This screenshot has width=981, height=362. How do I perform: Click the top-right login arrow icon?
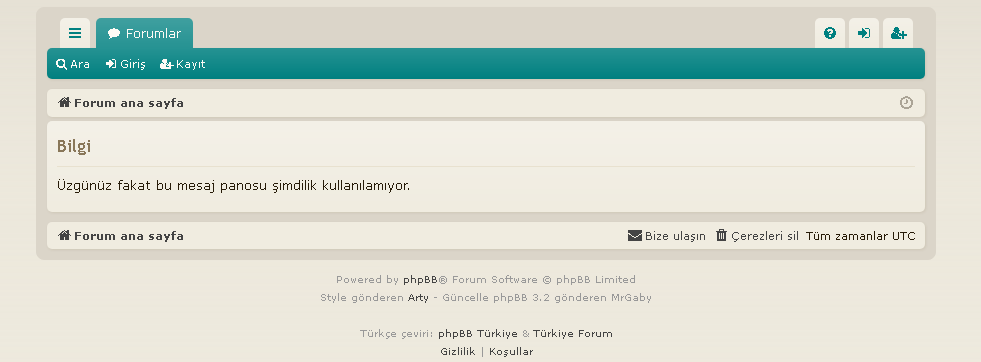point(863,33)
